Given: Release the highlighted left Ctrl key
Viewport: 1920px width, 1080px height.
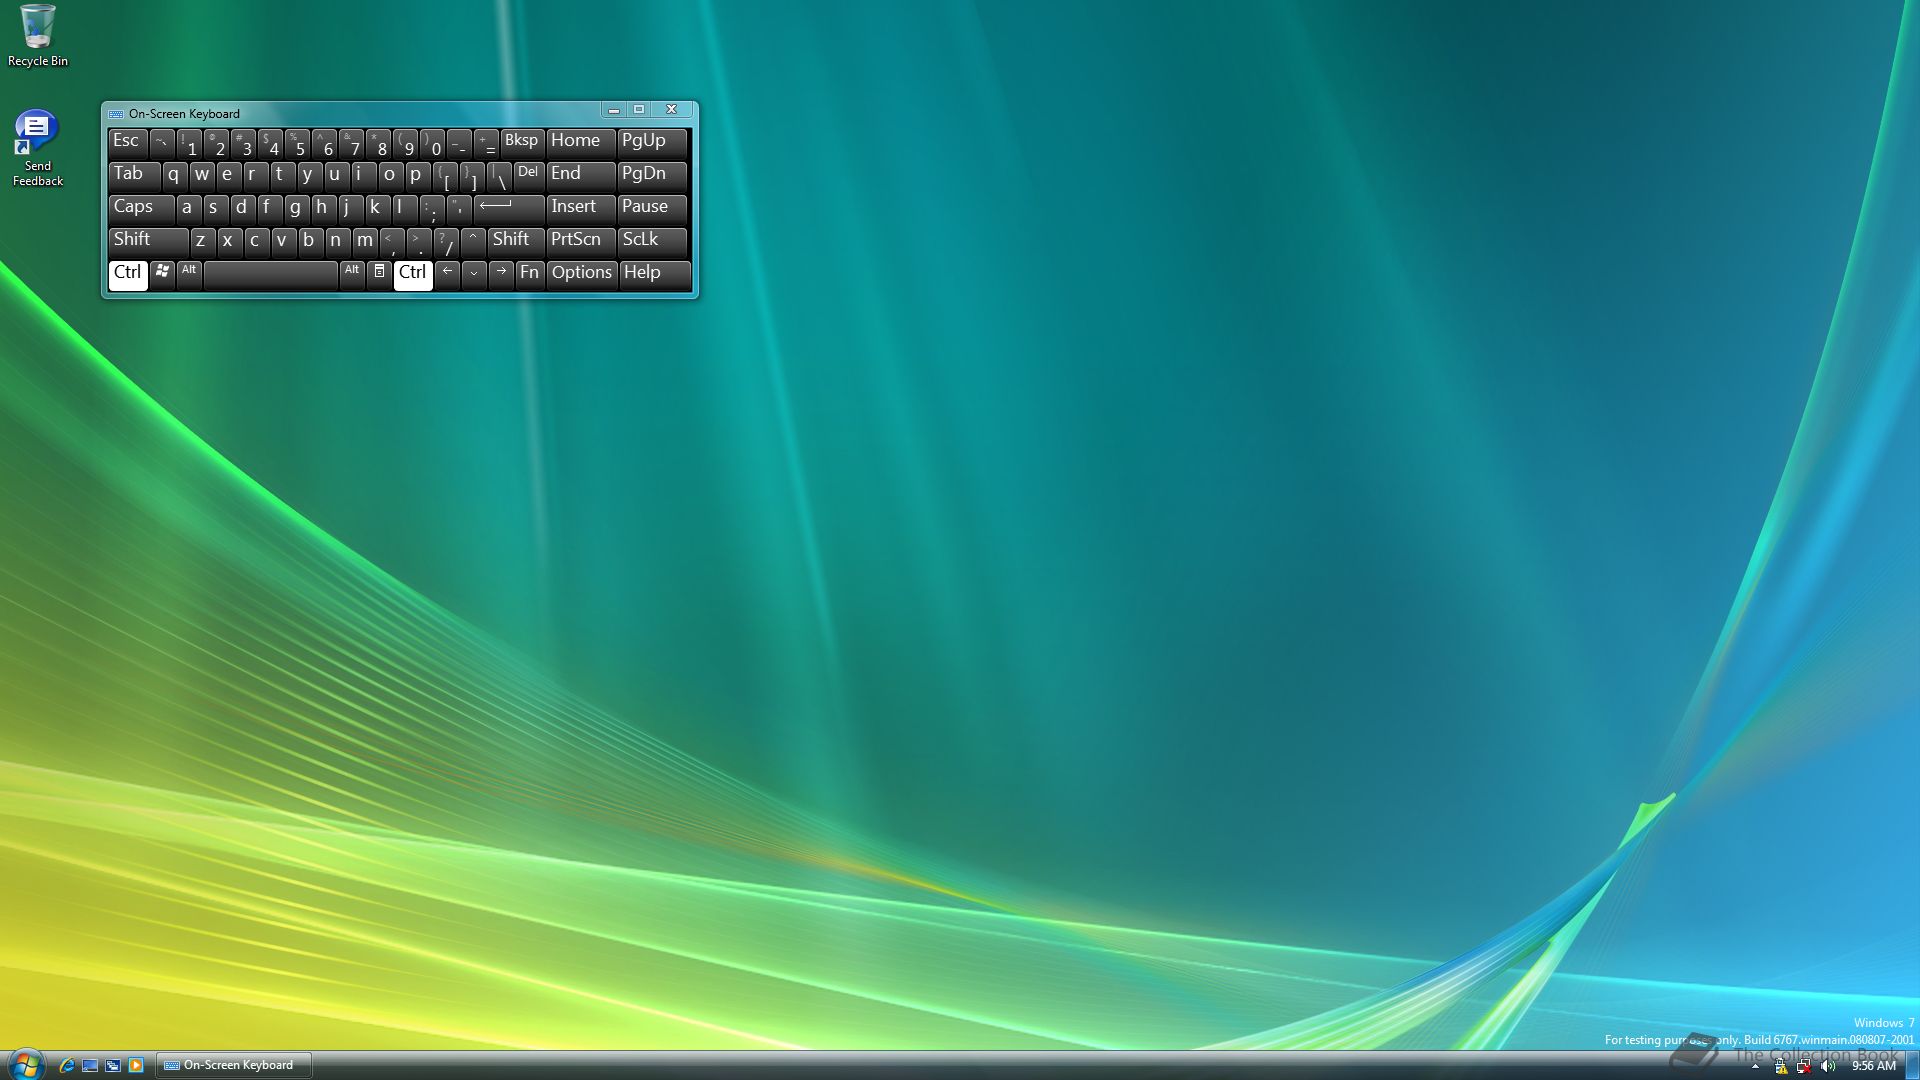Looking at the screenshot, I should [x=128, y=275].
